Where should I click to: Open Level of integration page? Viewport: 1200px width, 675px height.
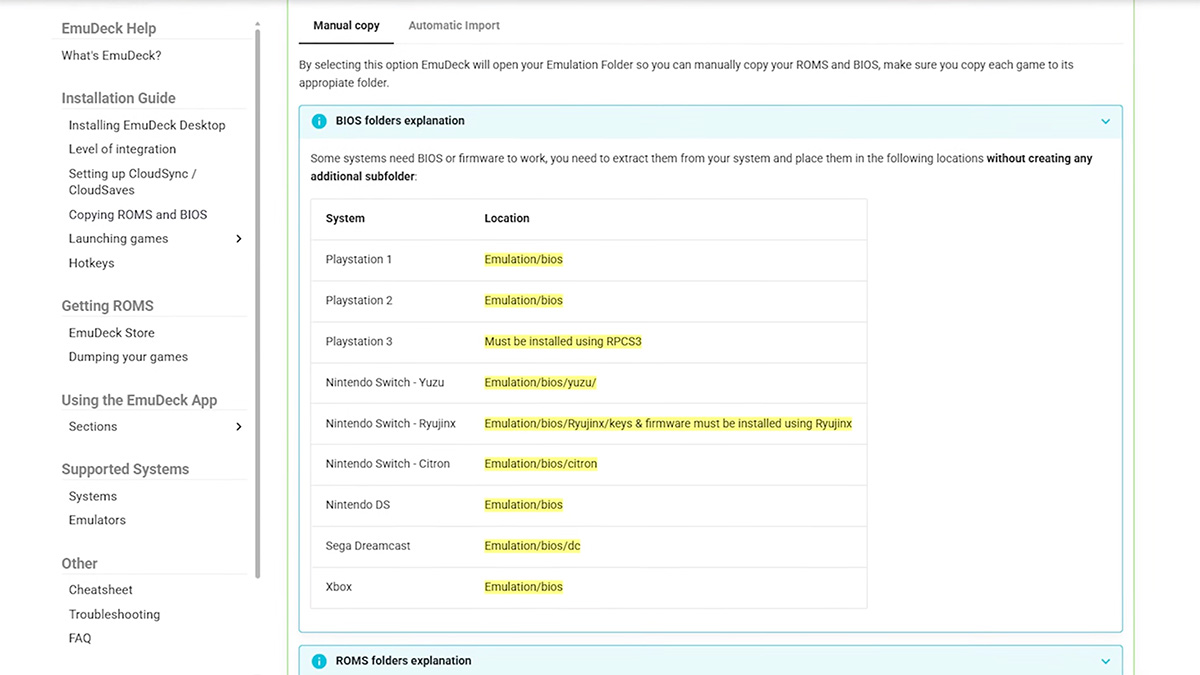pyautogui.click(x=122, y=149)
